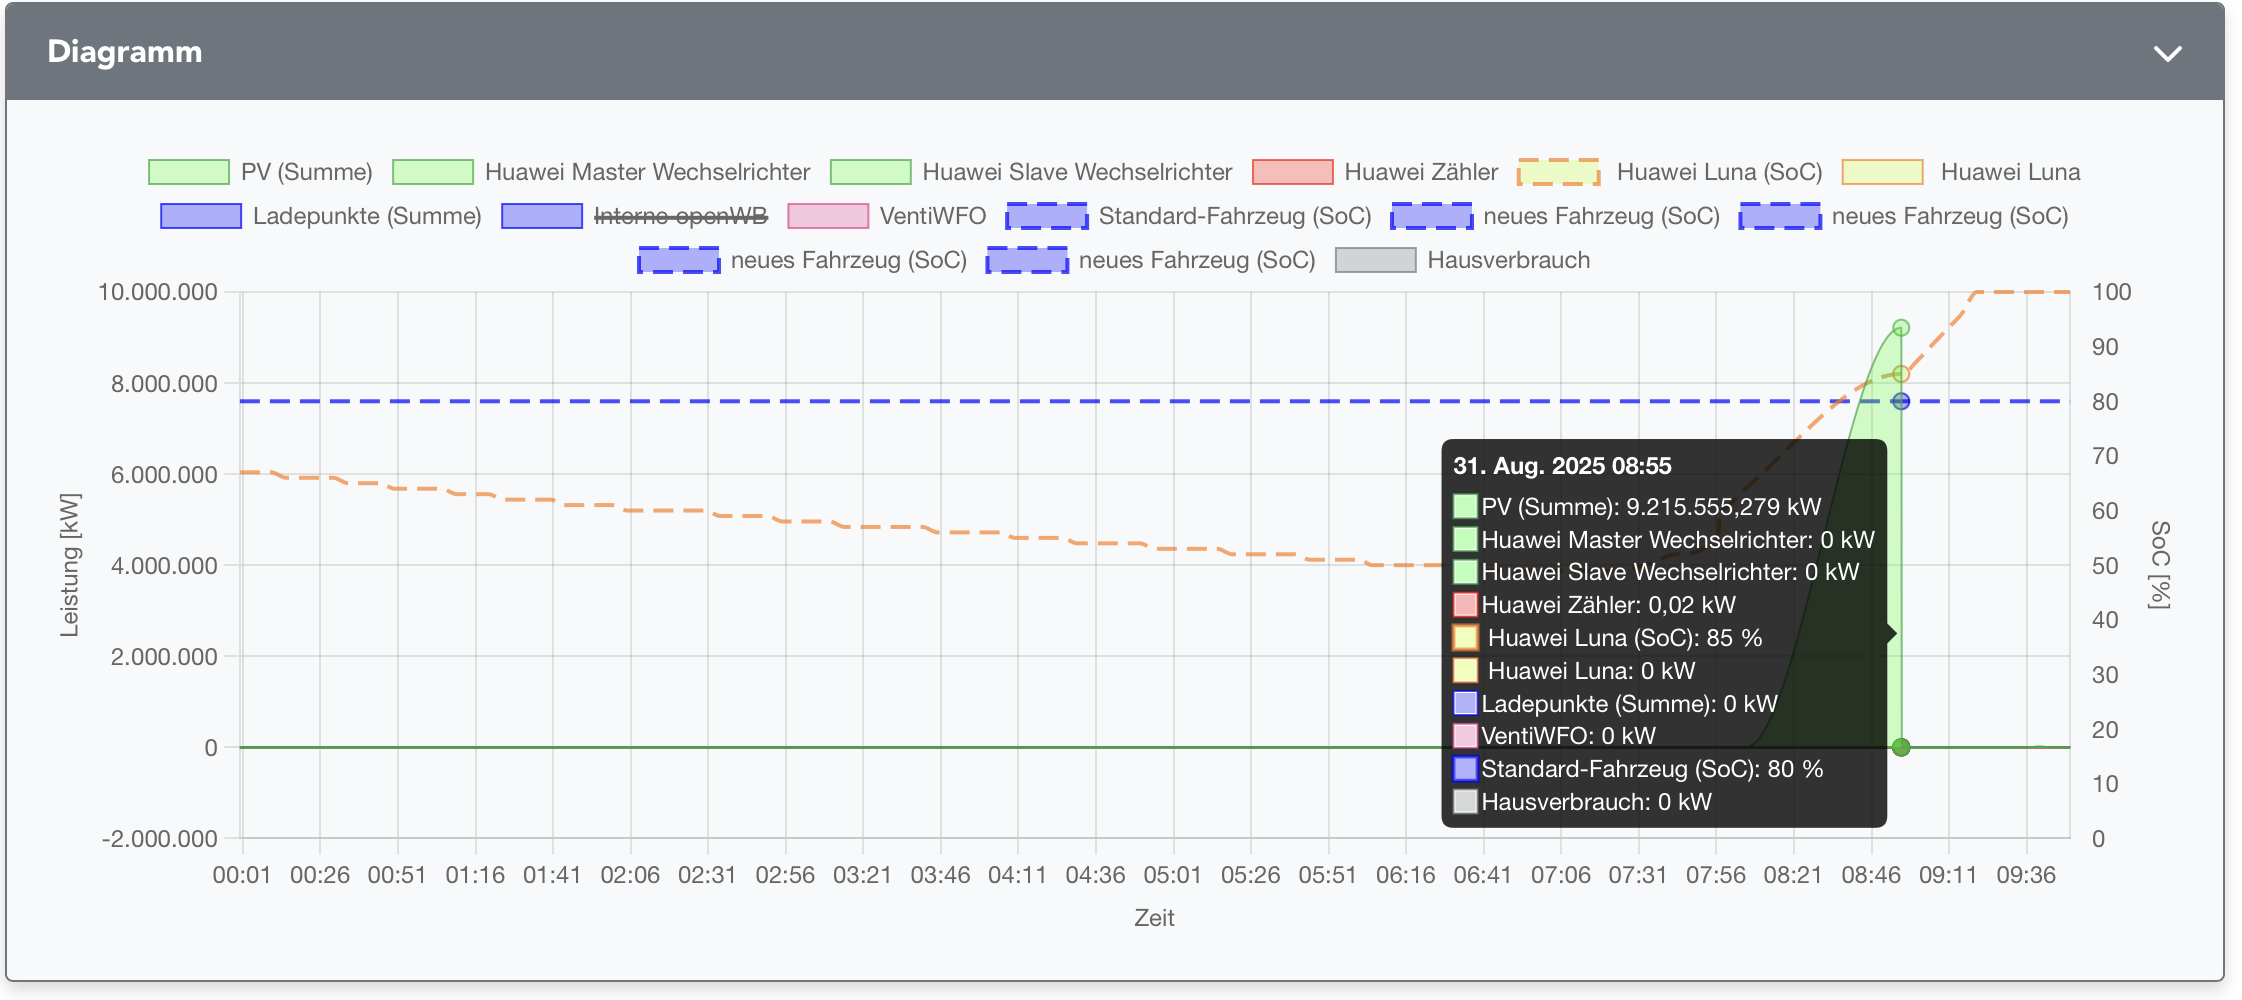The height and width of the screenshot is (1000, 2242).
Task: Select orange Huawei Luna SoC data point
Action: tap(1901, 374)
